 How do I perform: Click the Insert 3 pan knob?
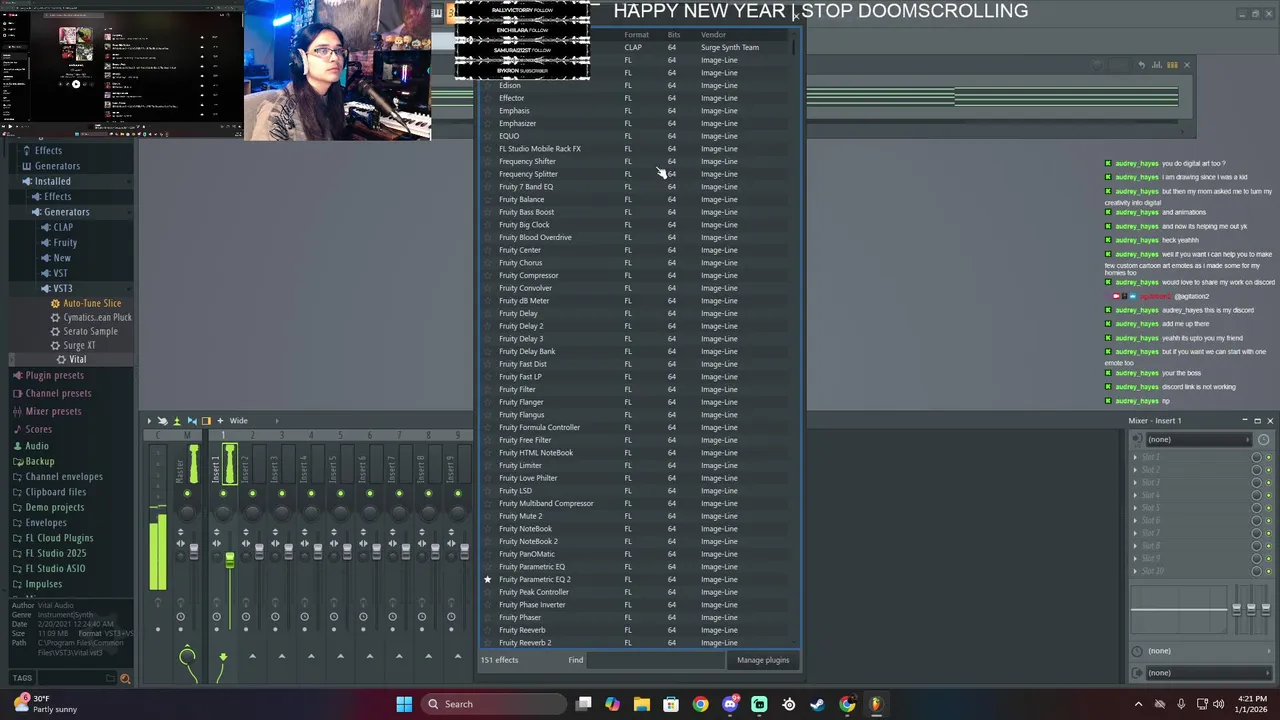(x=282, y=511)
